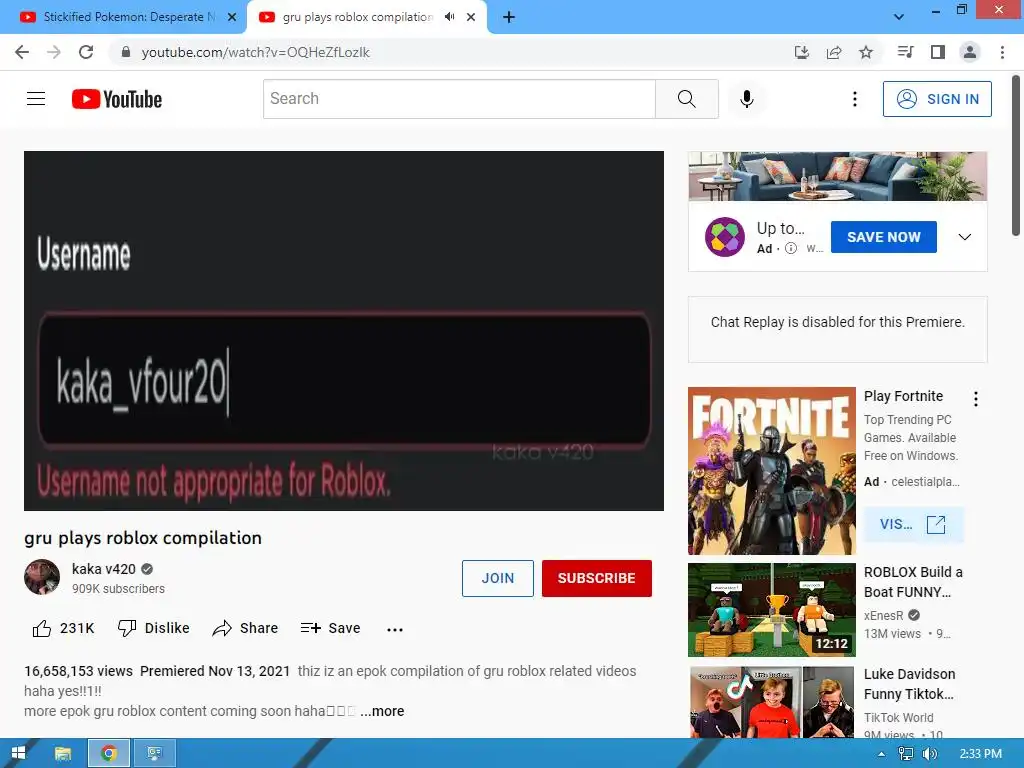Mute the tab via the speaker icon
The height and width of the screenshot is (768, 1024).
[x=449, y=17]
